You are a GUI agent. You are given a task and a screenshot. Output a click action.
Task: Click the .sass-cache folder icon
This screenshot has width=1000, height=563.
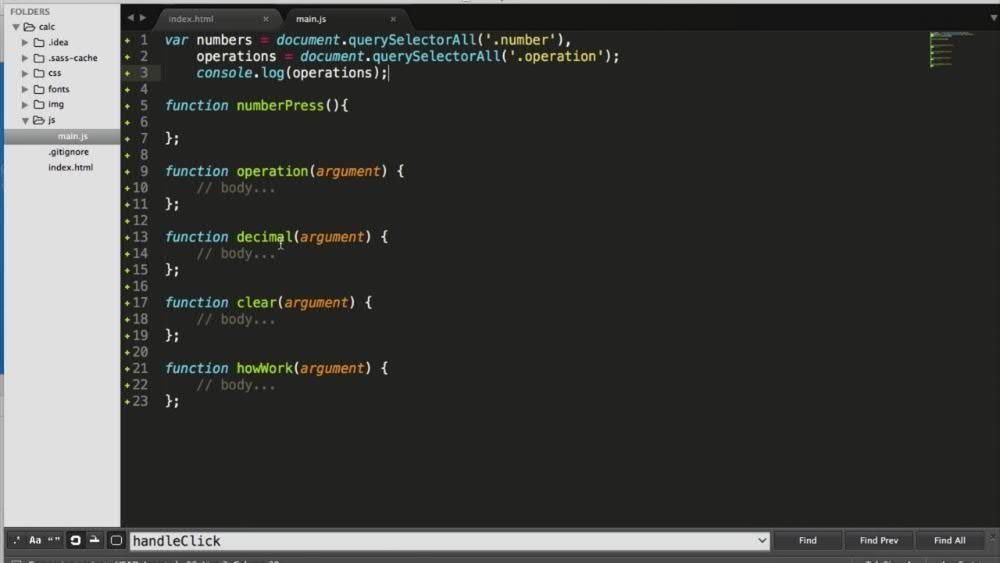[39, 58]
